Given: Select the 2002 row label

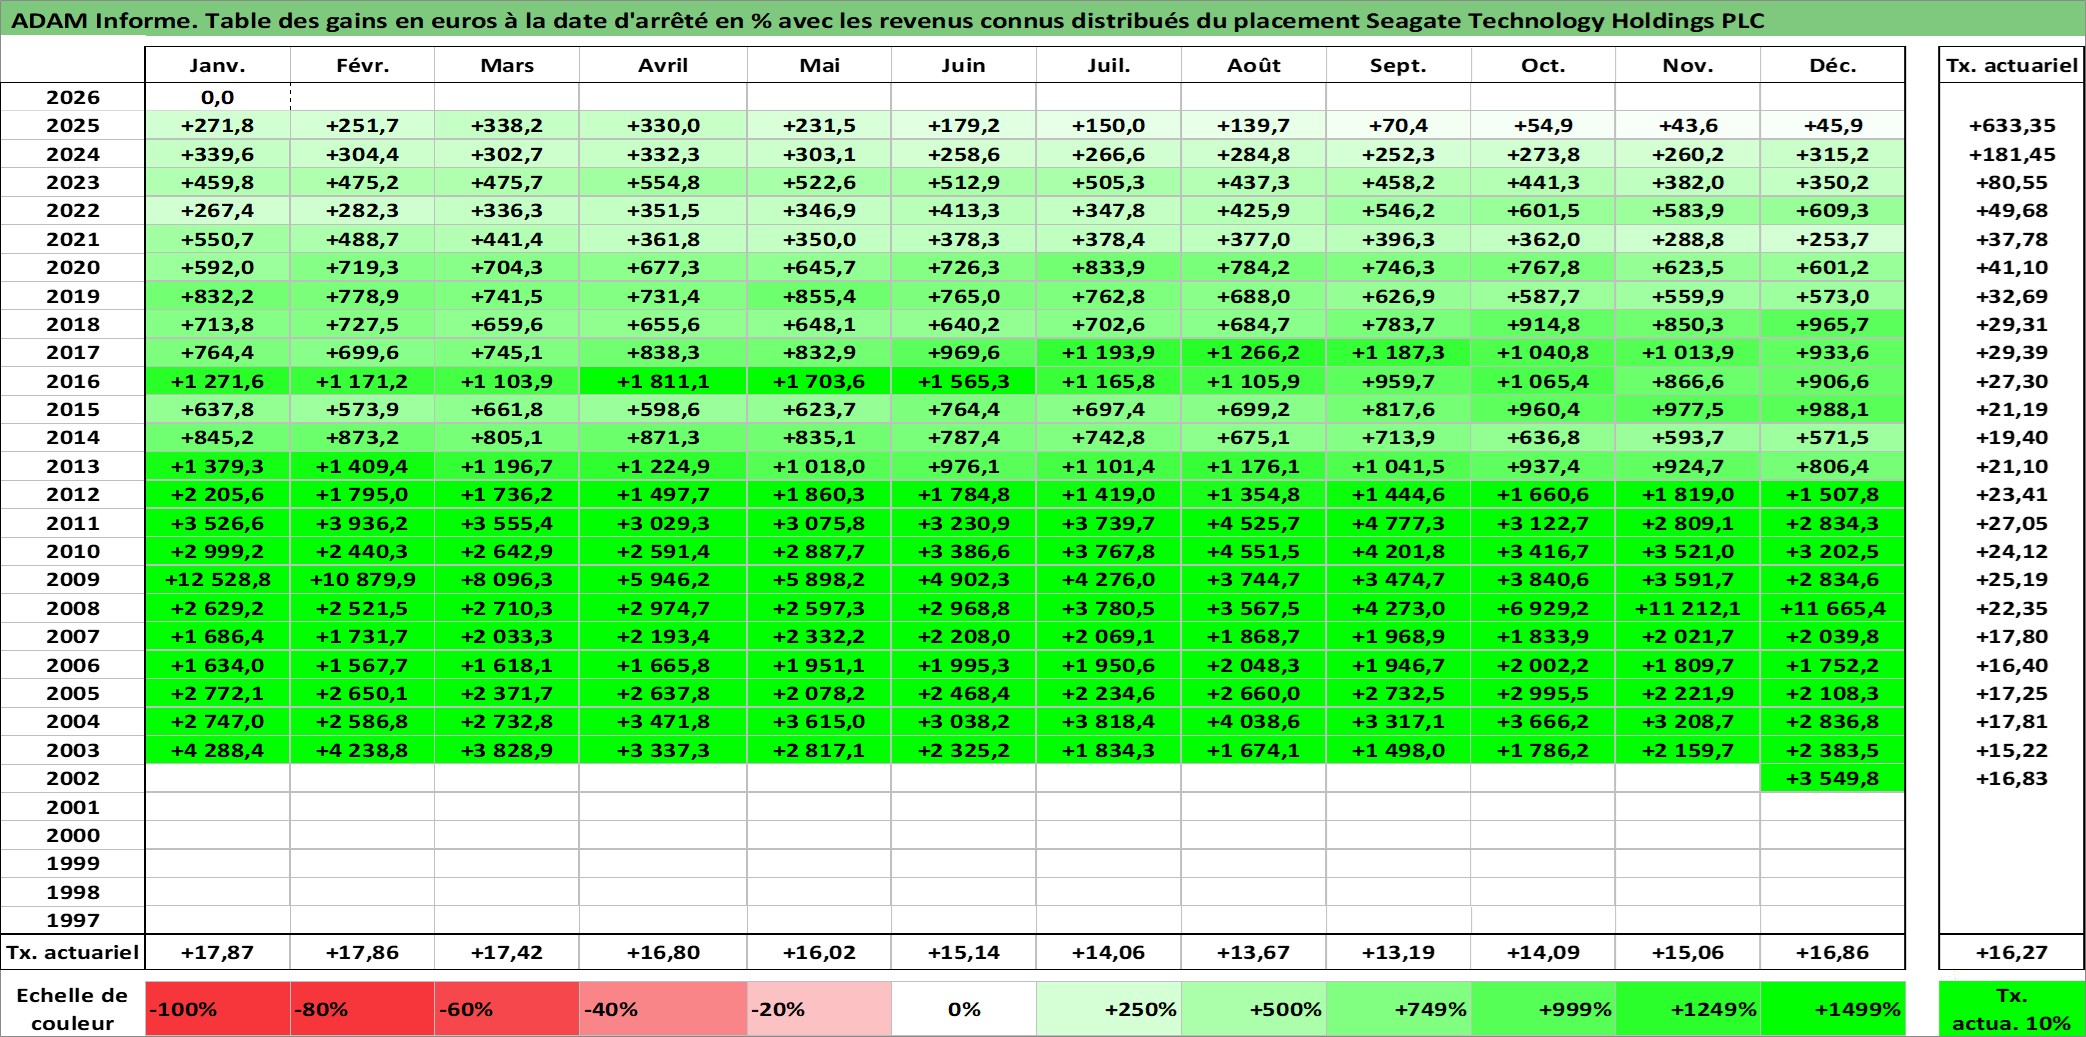Looking at the screenshot, I should (73, 778).
